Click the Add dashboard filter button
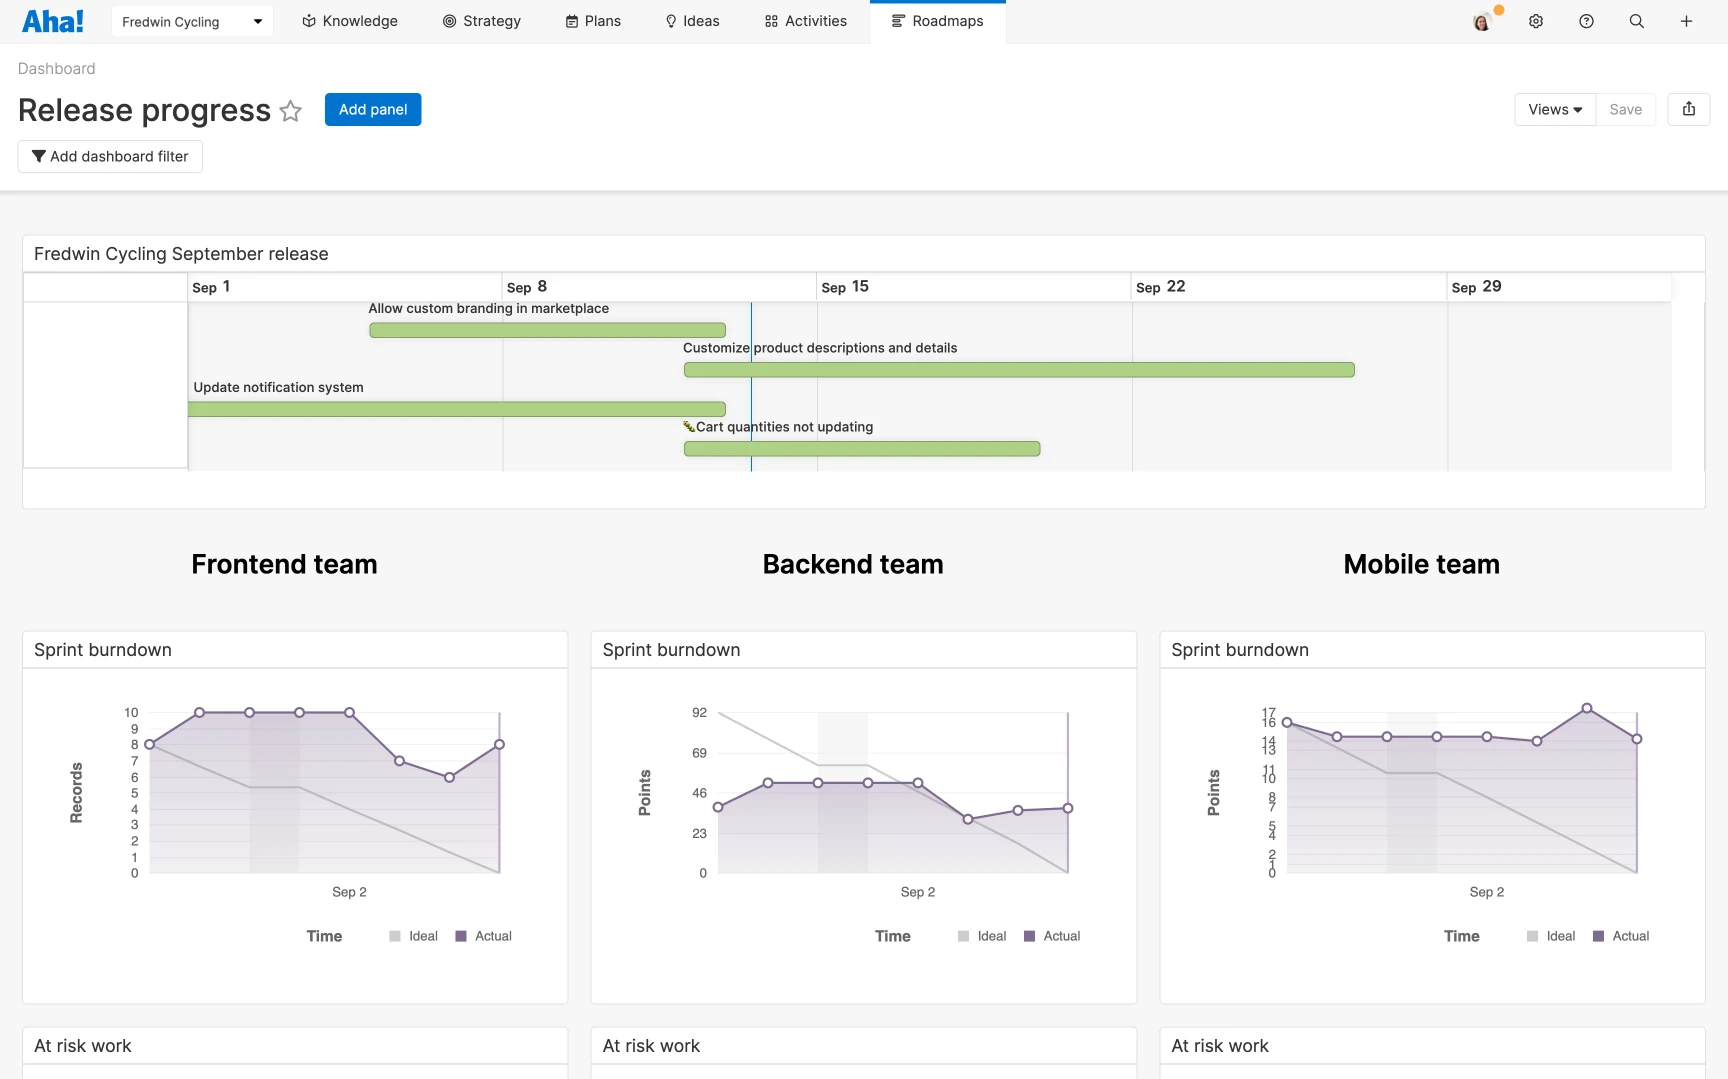Image resolution: width=1728 pixels, height=1079 pixels. pyautogui.click(x=110, y=156)
